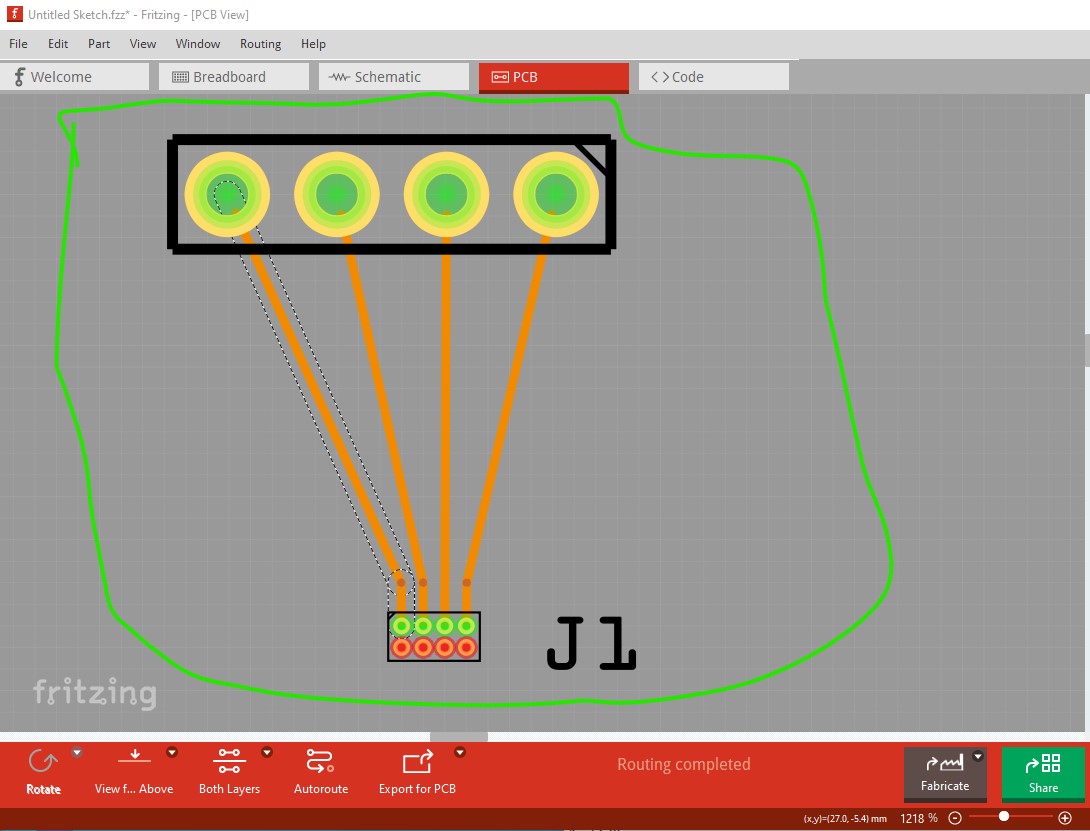Open the Routing menu

click(260, 44)
